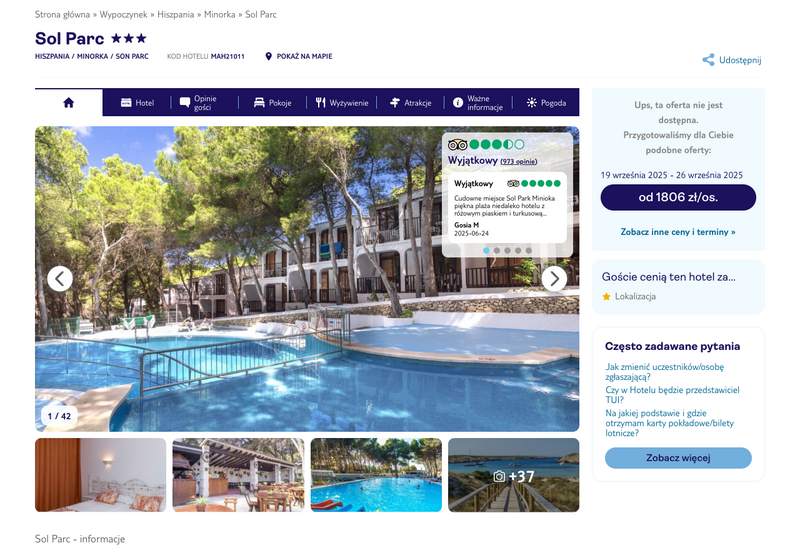This screenshot has width=800, height=553.
Task: Click the TripAdvisor owl logo in rating card
Action: [x=458, y=144]
